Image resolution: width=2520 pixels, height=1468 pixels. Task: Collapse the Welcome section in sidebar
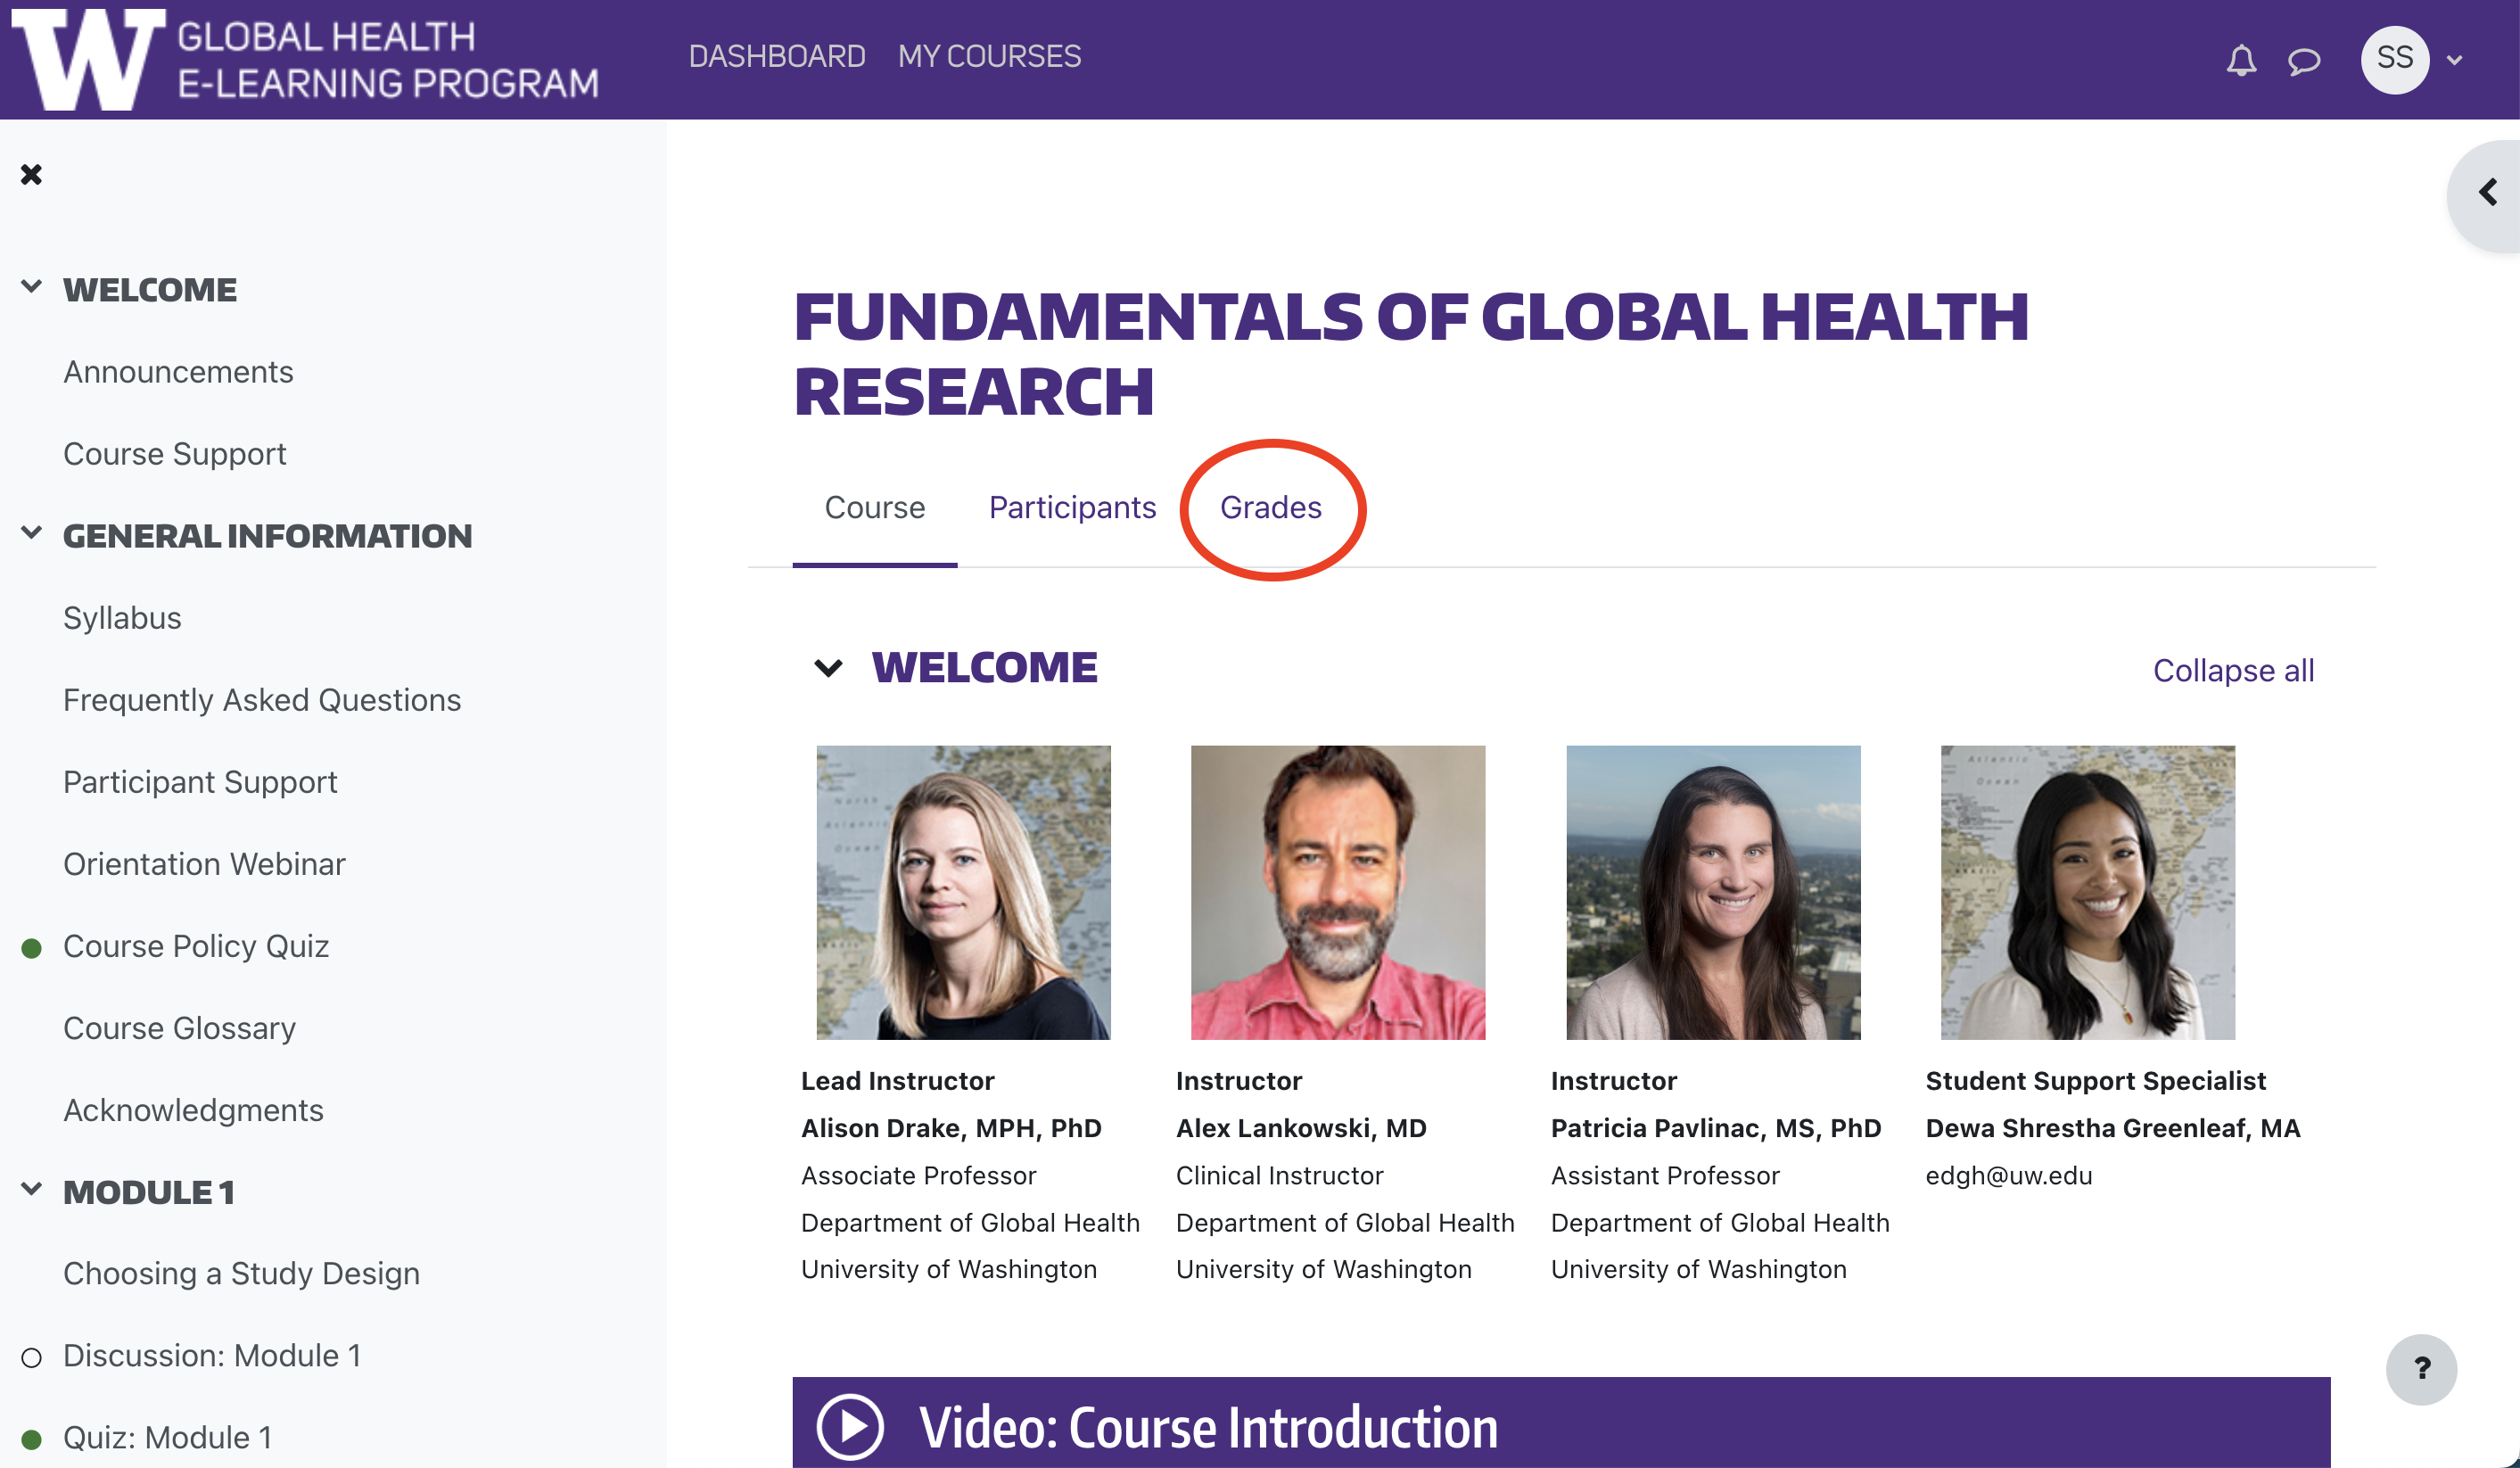point(32,287)
